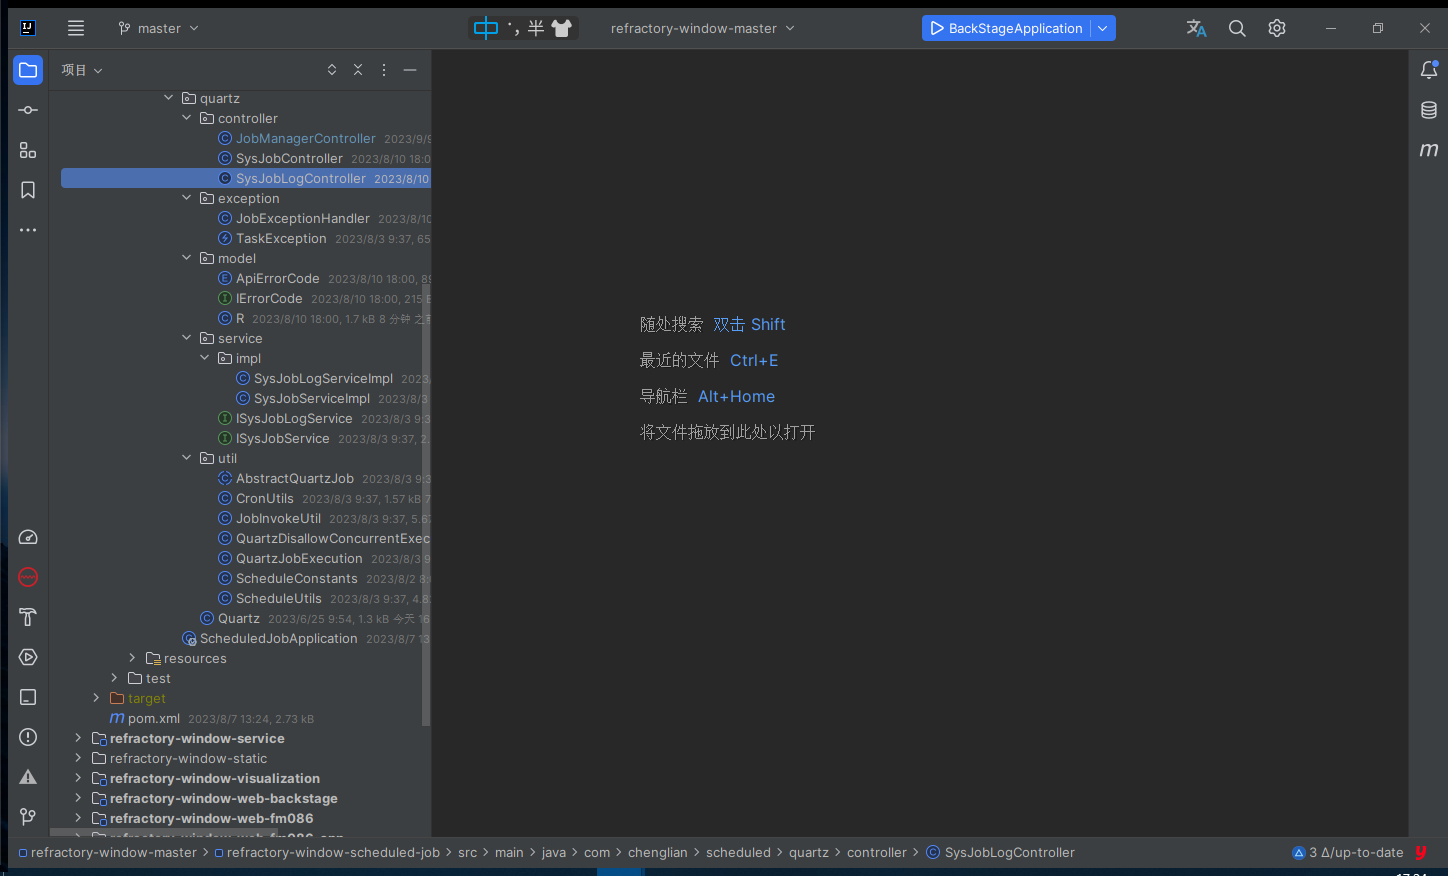Screen dimensions: 1448x876
Task: Open the Problems tool window
Action: click(x=28, y=737)
